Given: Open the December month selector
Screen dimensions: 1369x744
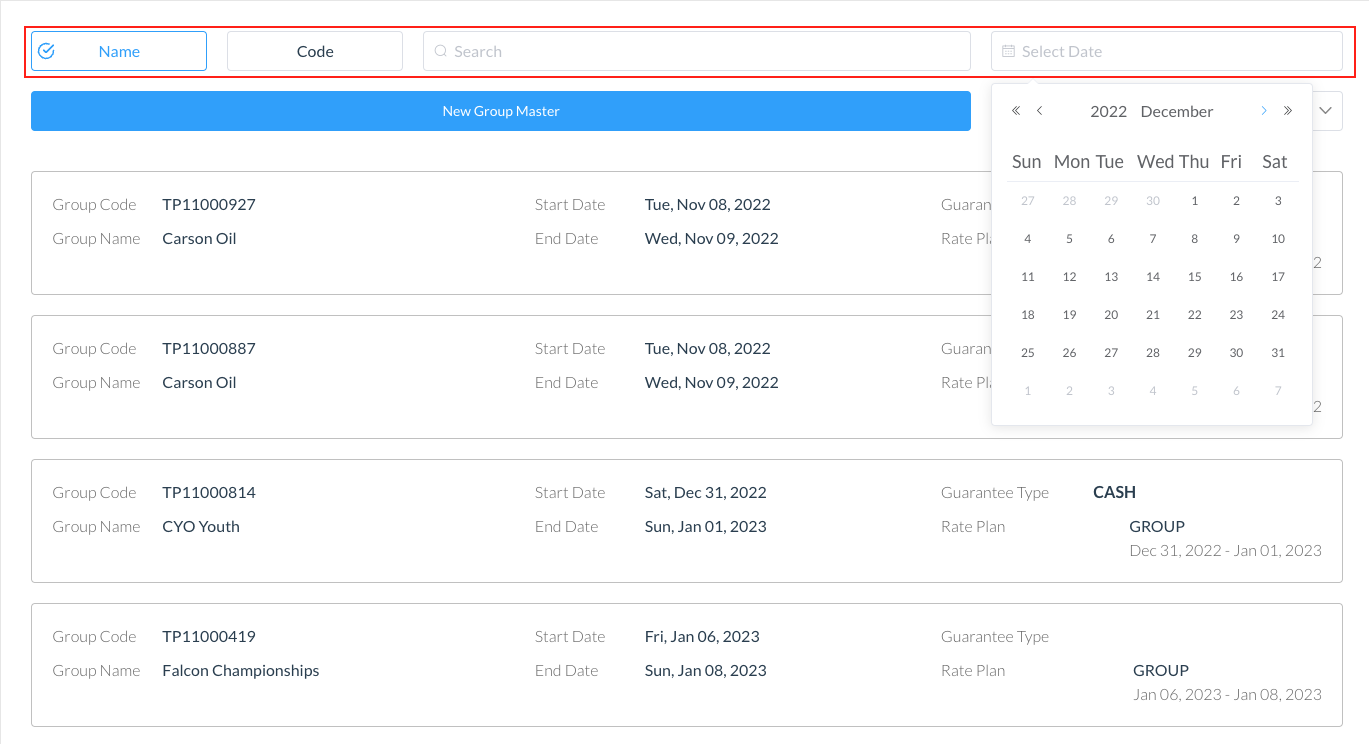Looking at the screenshot, I should (1176, 111).
